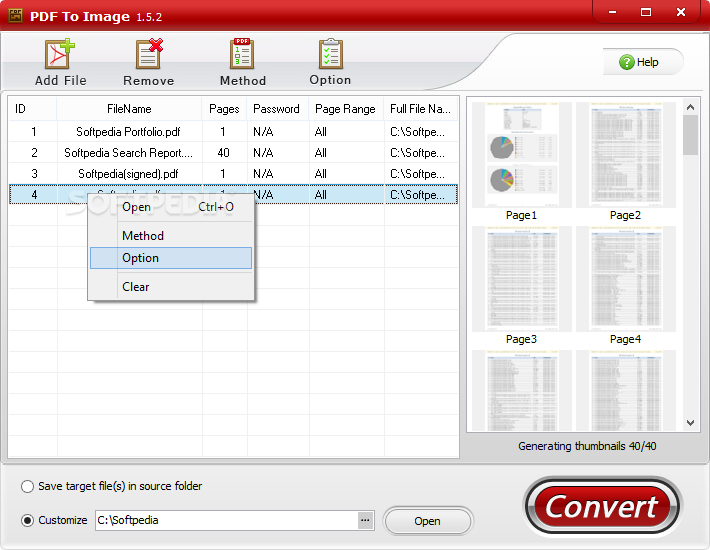Close the PDF To Image window
Image resolution: width=710 pixels, height=550 pixels.
pos(681,12)
